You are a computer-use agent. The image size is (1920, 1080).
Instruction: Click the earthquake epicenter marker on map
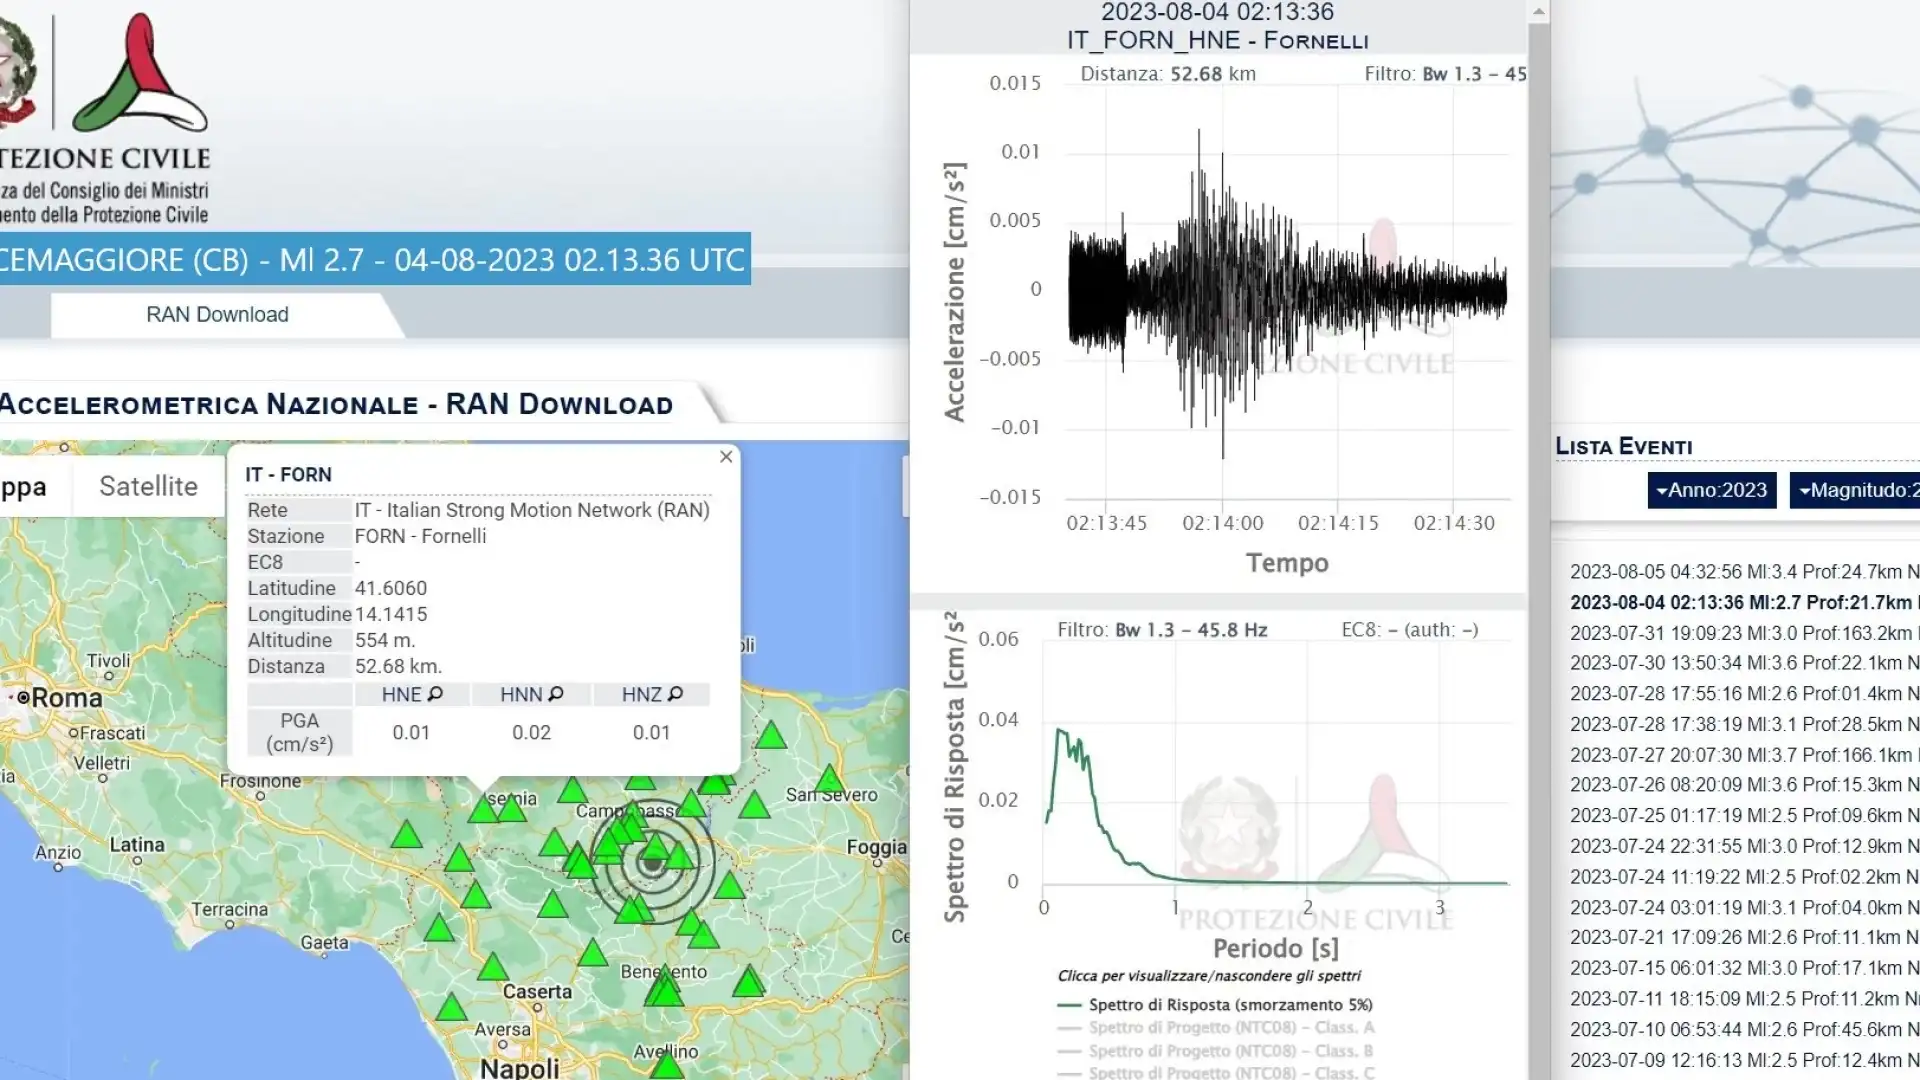[x=652, y=863]
